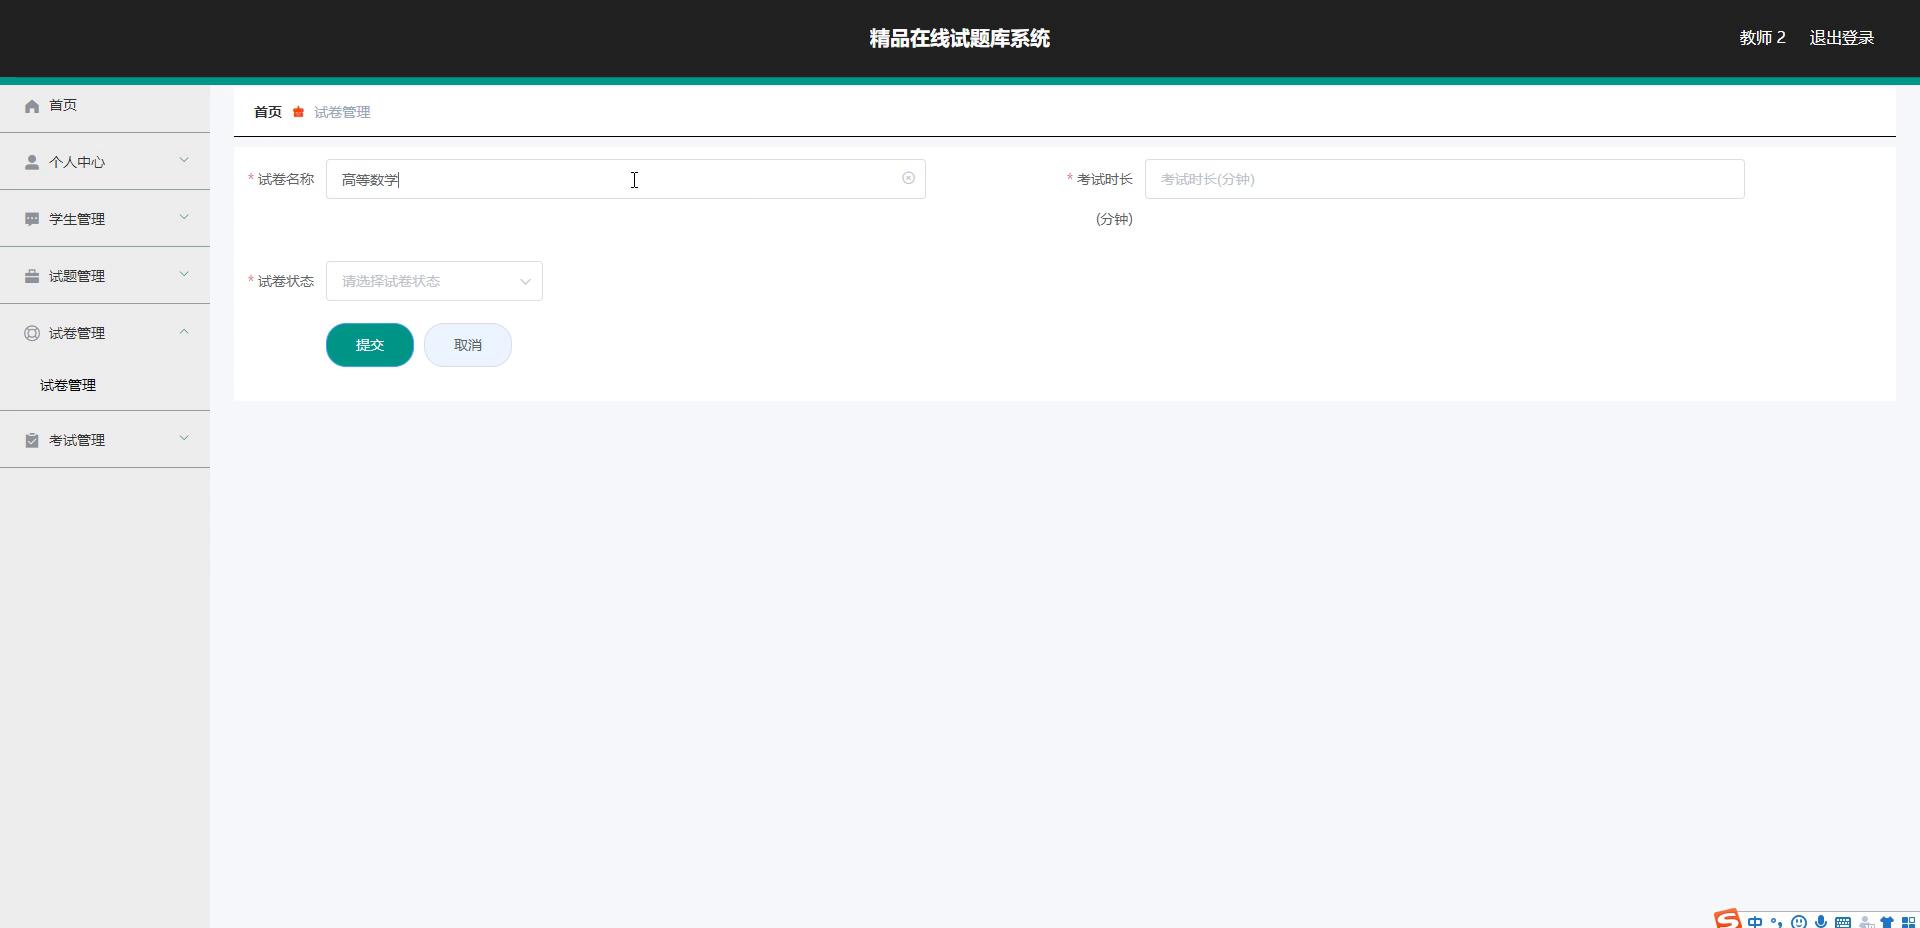
Task: Toggle Chinese/English input mode (中)
Action: [1755, 922]
